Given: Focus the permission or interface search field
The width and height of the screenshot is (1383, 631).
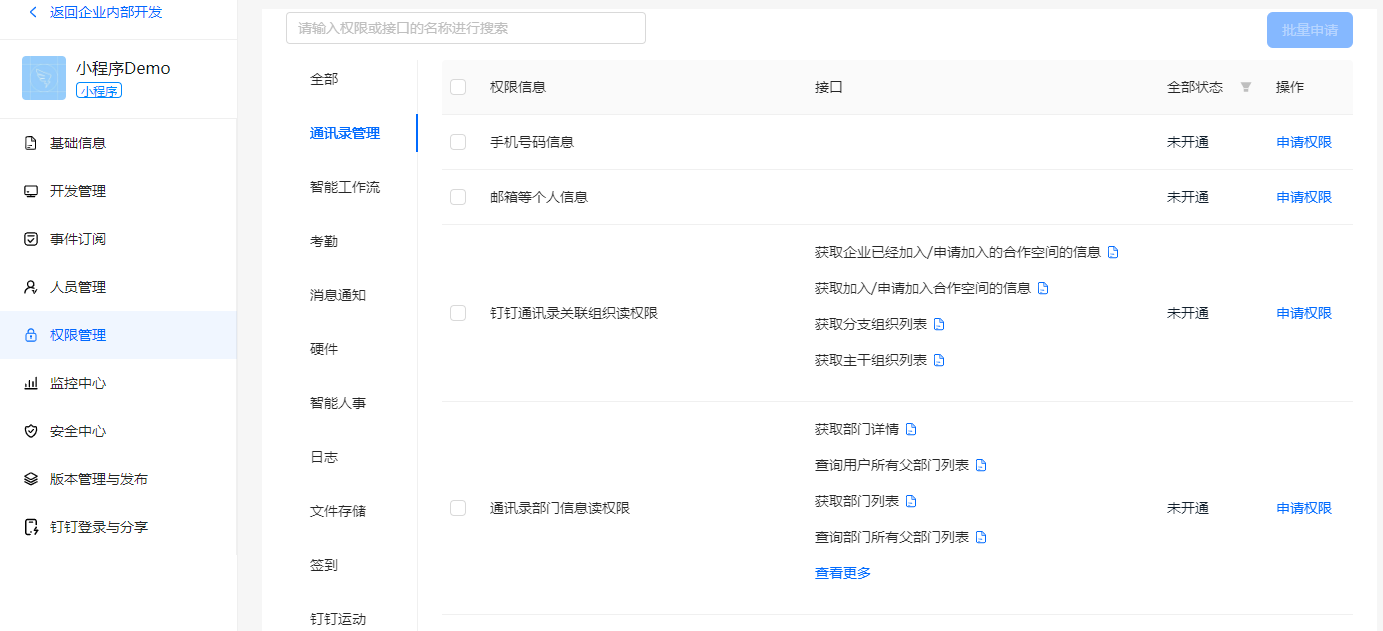Looking at the screenshot, I should [466, 28].
